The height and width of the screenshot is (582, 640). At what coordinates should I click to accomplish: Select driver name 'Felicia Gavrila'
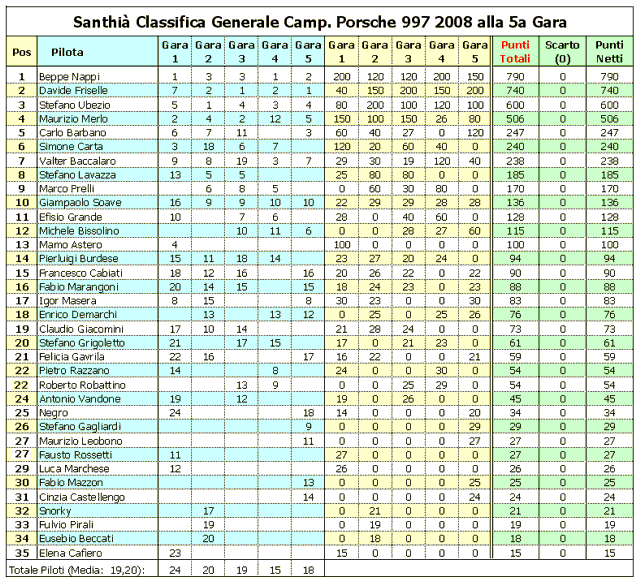[72, 357]
